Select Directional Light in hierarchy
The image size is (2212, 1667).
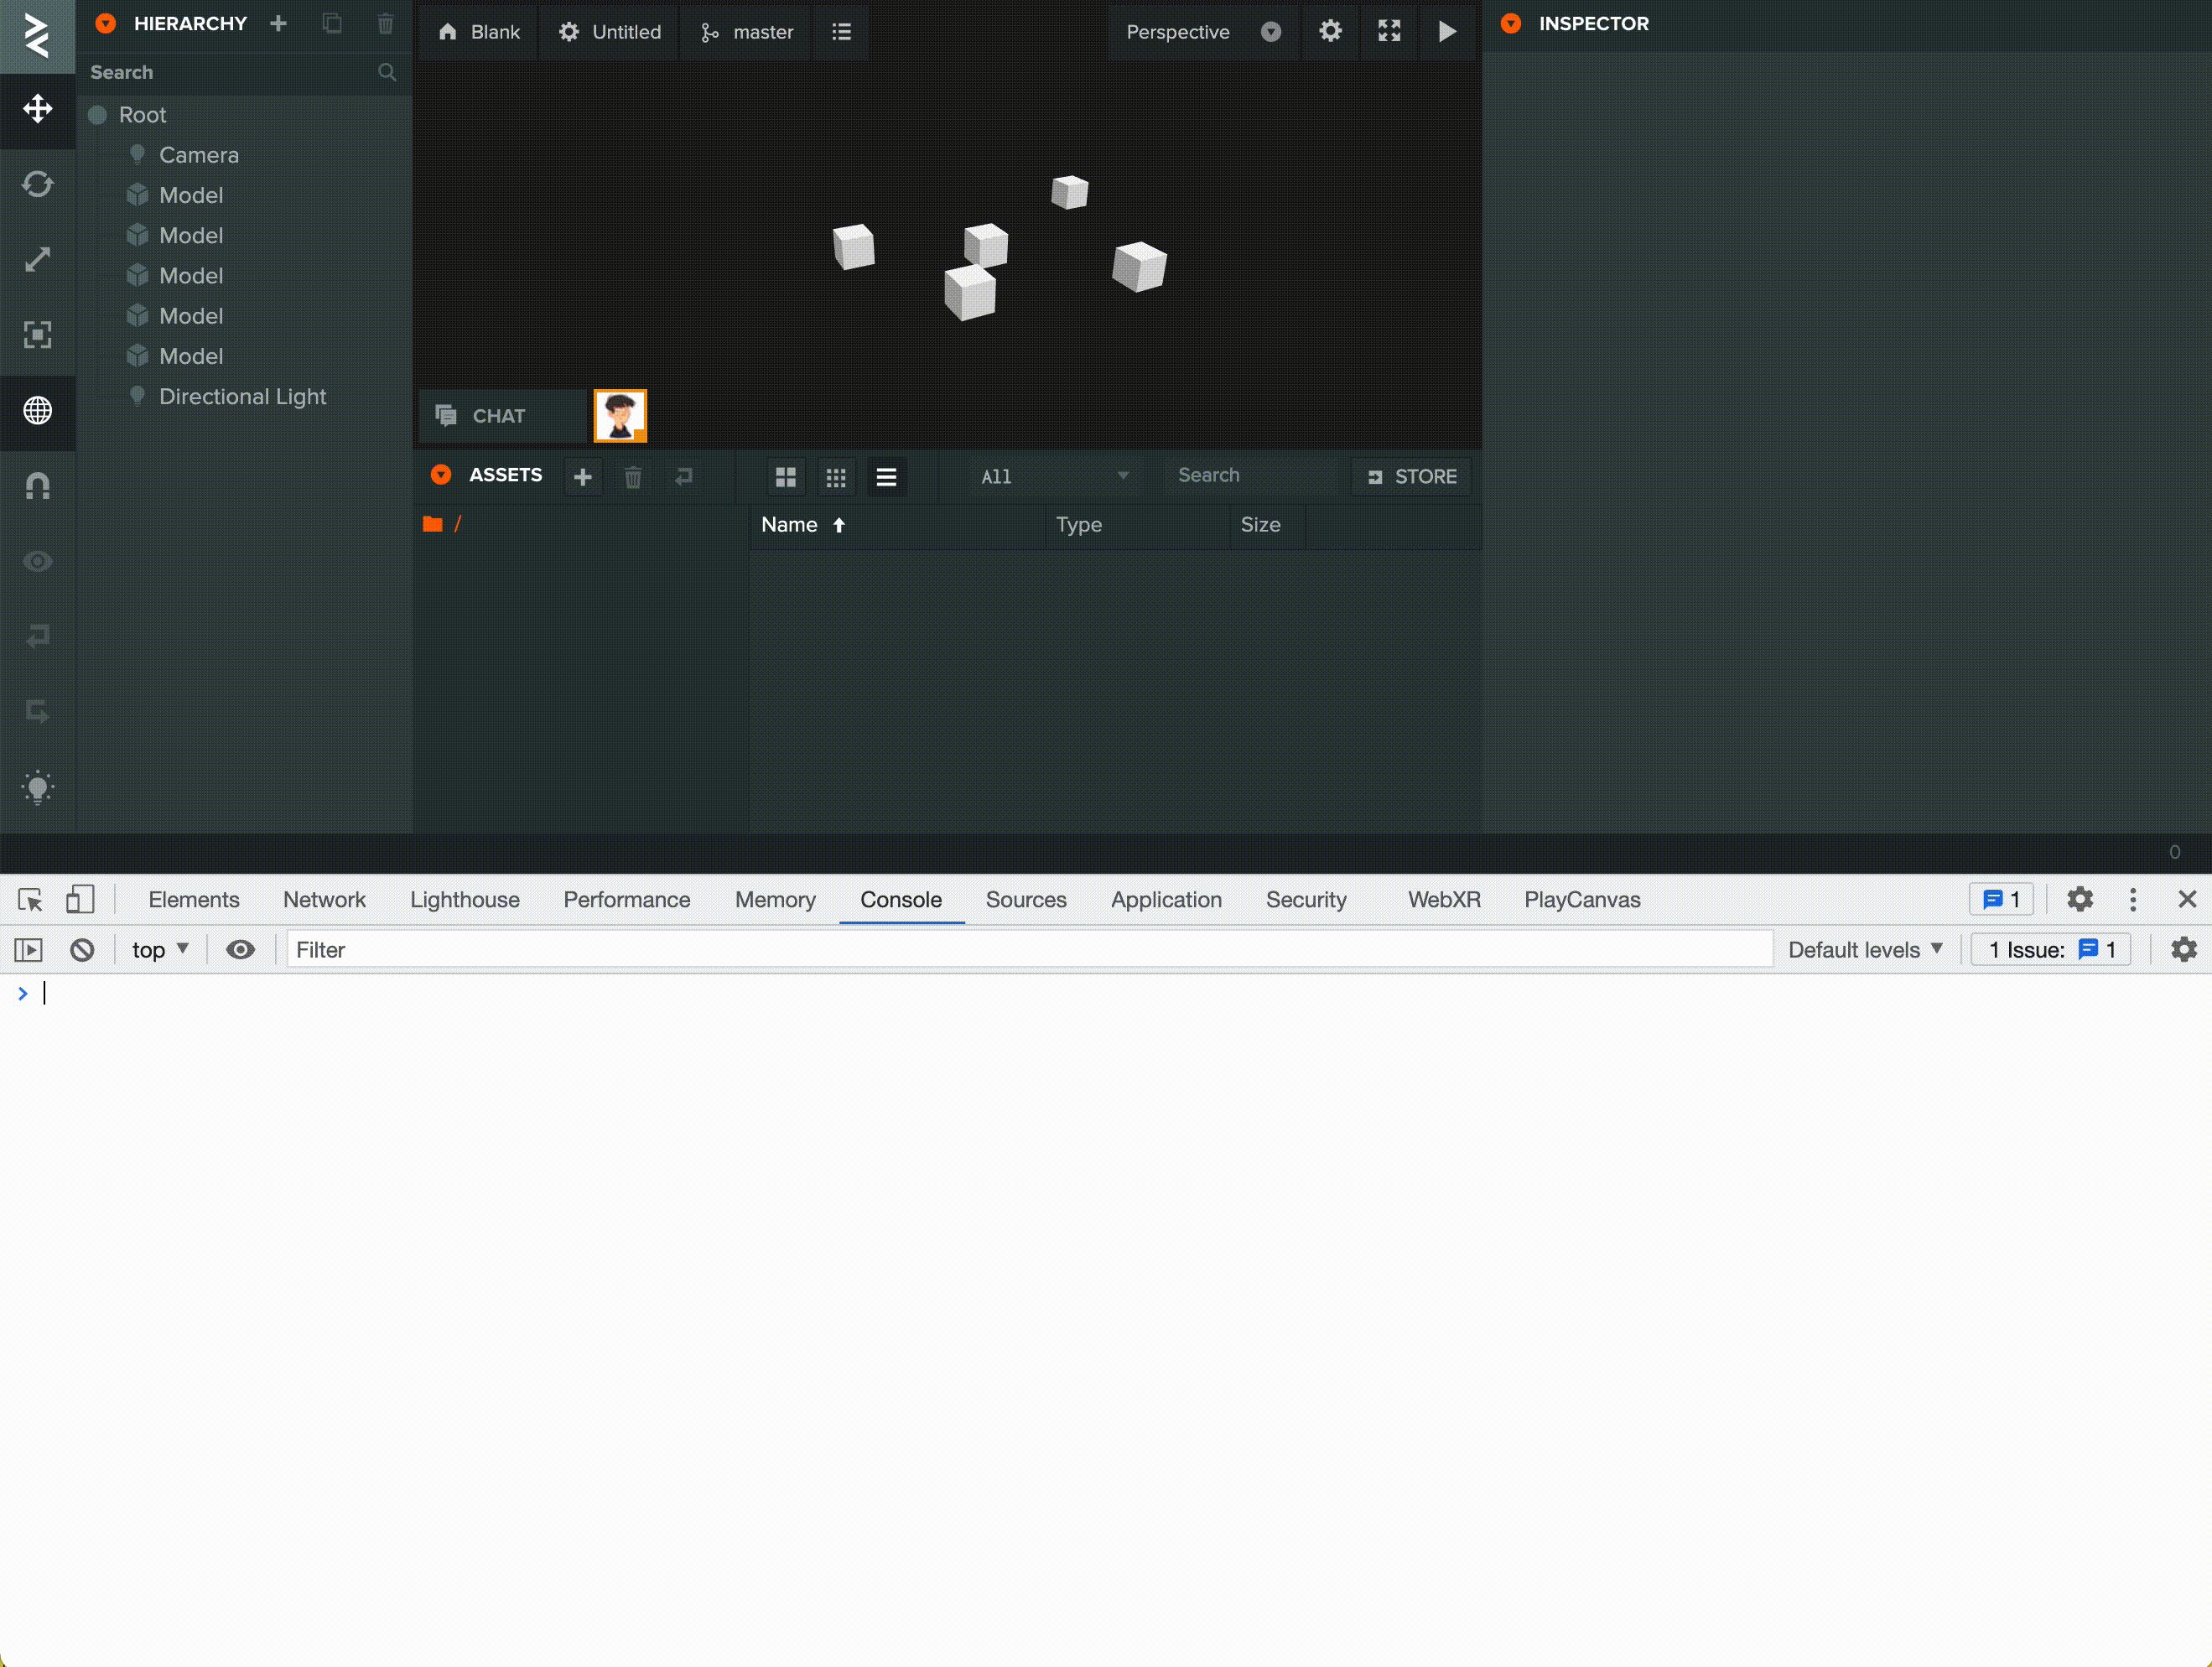pos(242,397)
